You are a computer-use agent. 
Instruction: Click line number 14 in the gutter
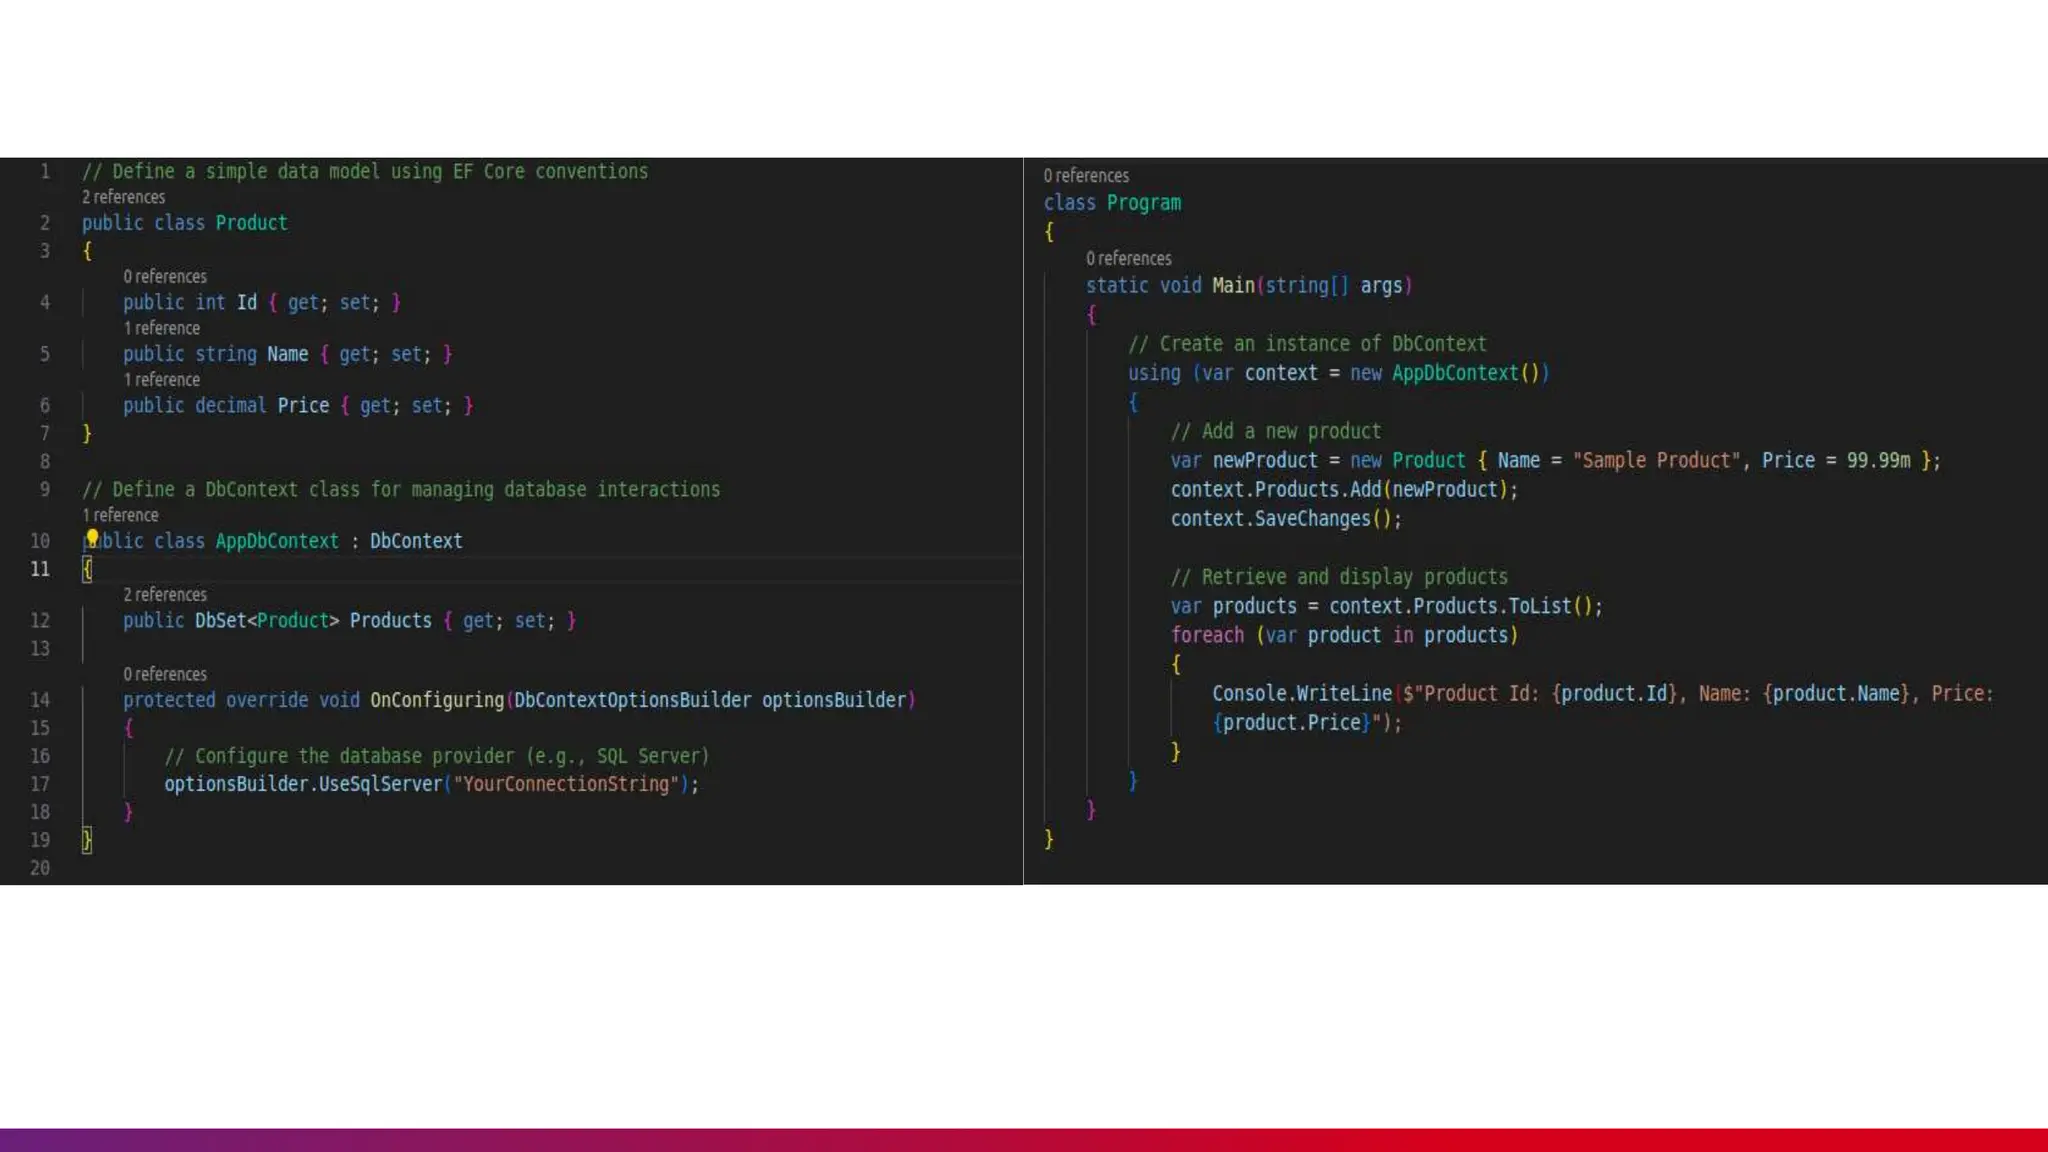40,700
